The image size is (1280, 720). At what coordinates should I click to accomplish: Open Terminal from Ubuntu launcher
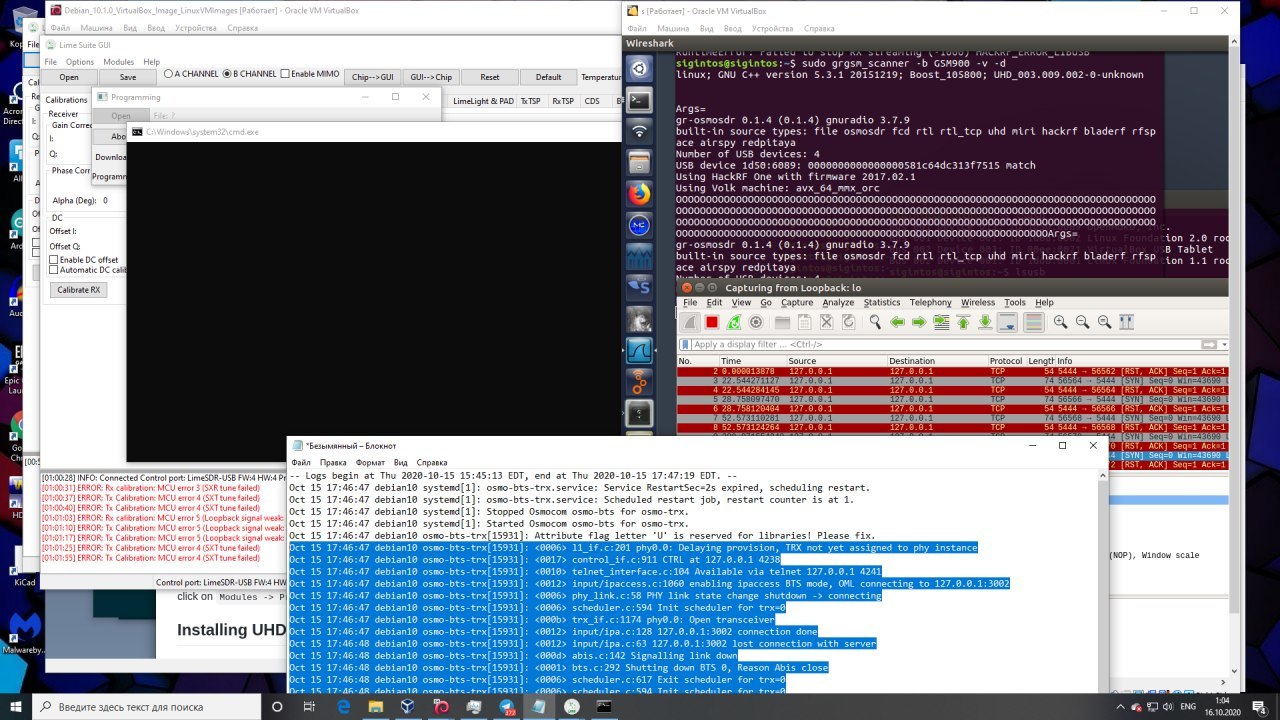(x=639, y=101)
